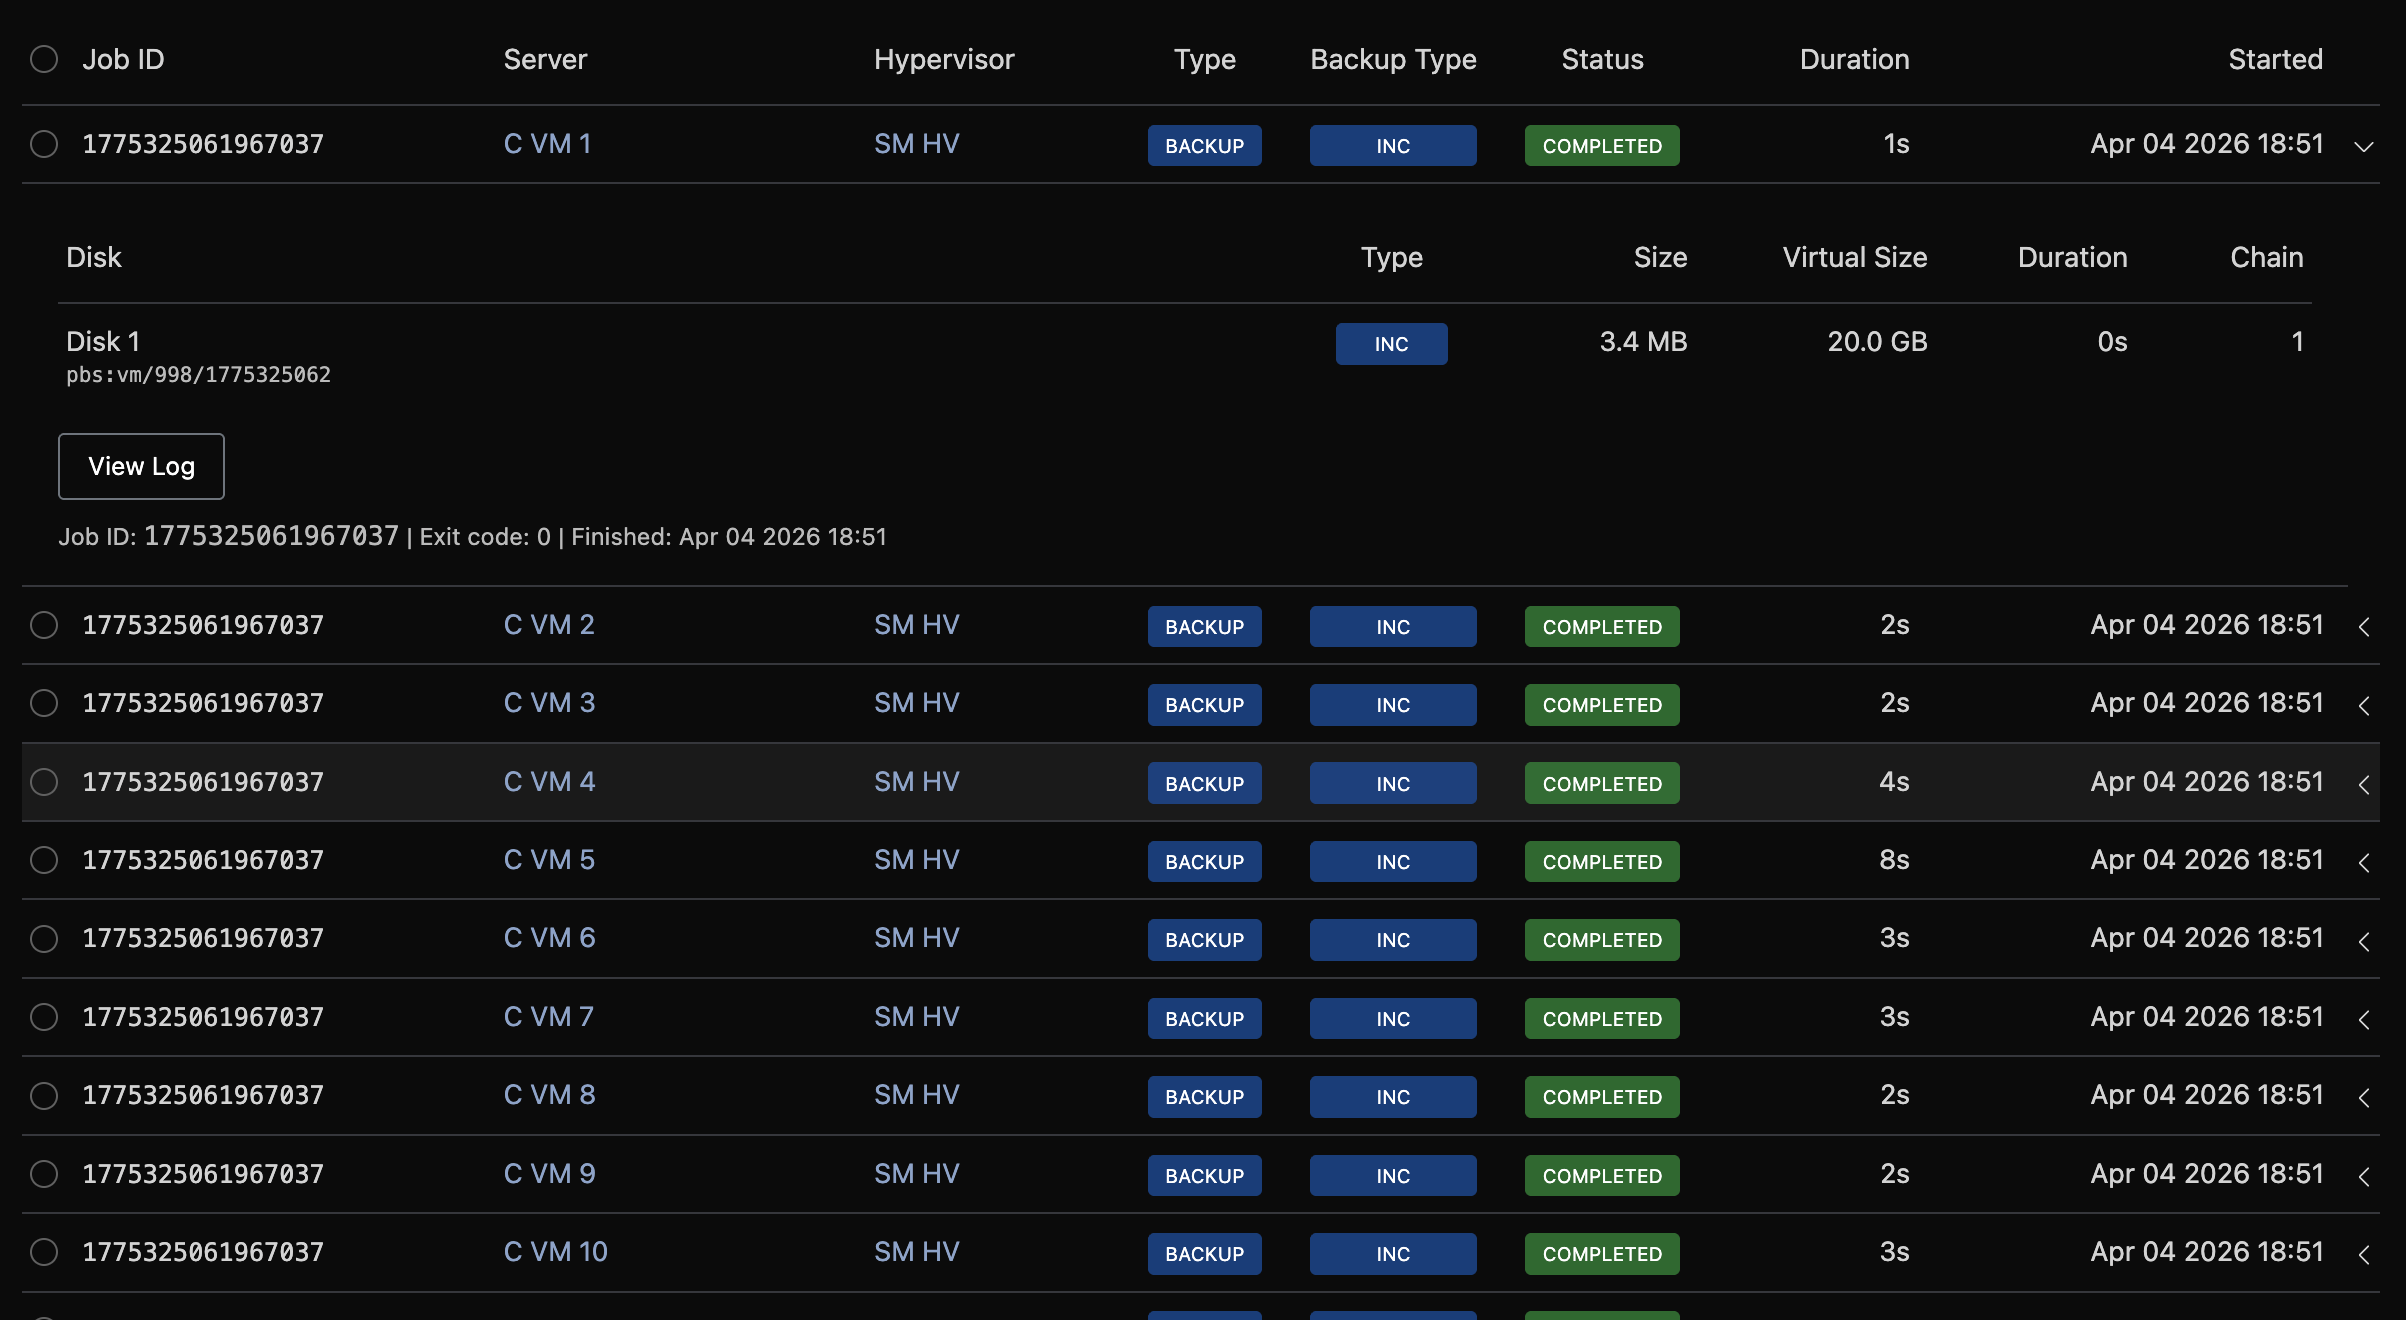Expand details chevron for C VM 5 row
Viewport: 2406px width, 1320px height.
[x=2363, y=862]
